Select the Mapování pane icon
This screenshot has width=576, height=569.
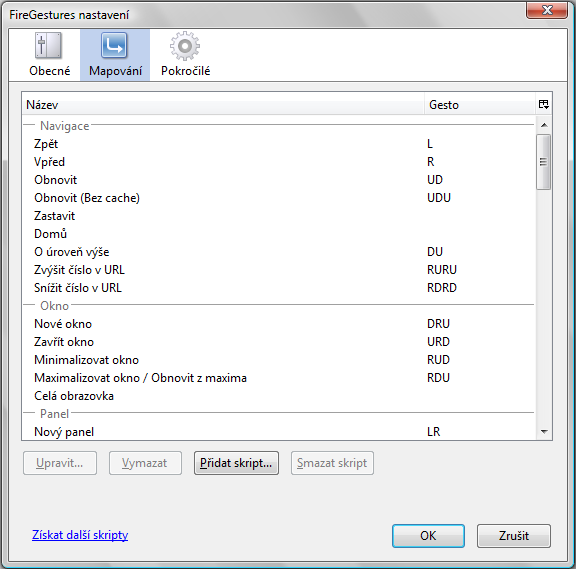pos(115,55)
